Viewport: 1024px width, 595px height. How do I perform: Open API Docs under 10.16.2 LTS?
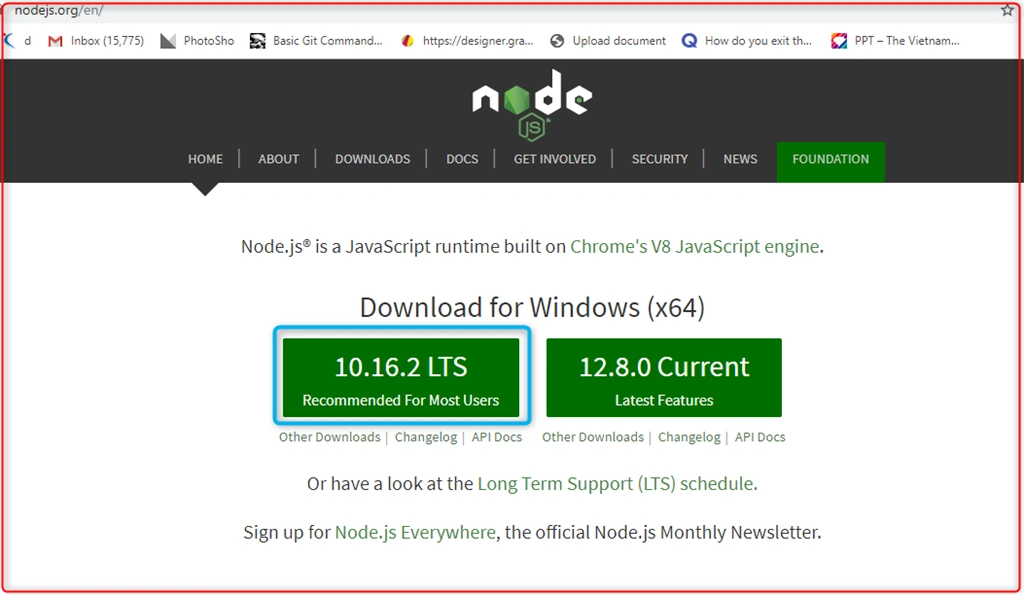[497, 437]
